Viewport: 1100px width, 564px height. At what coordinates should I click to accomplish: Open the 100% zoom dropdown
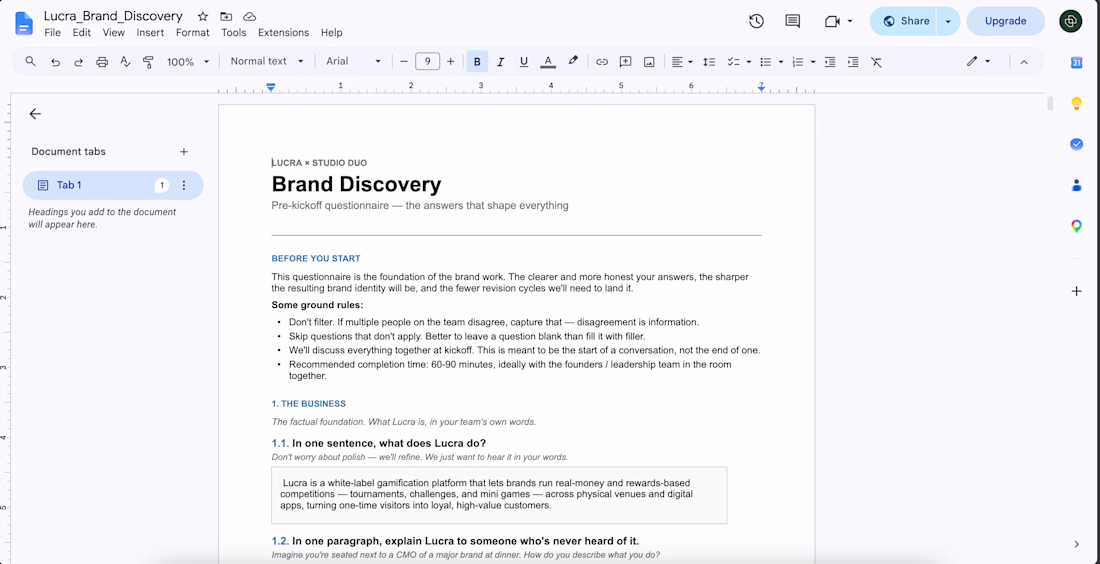[x=188, y=62]
